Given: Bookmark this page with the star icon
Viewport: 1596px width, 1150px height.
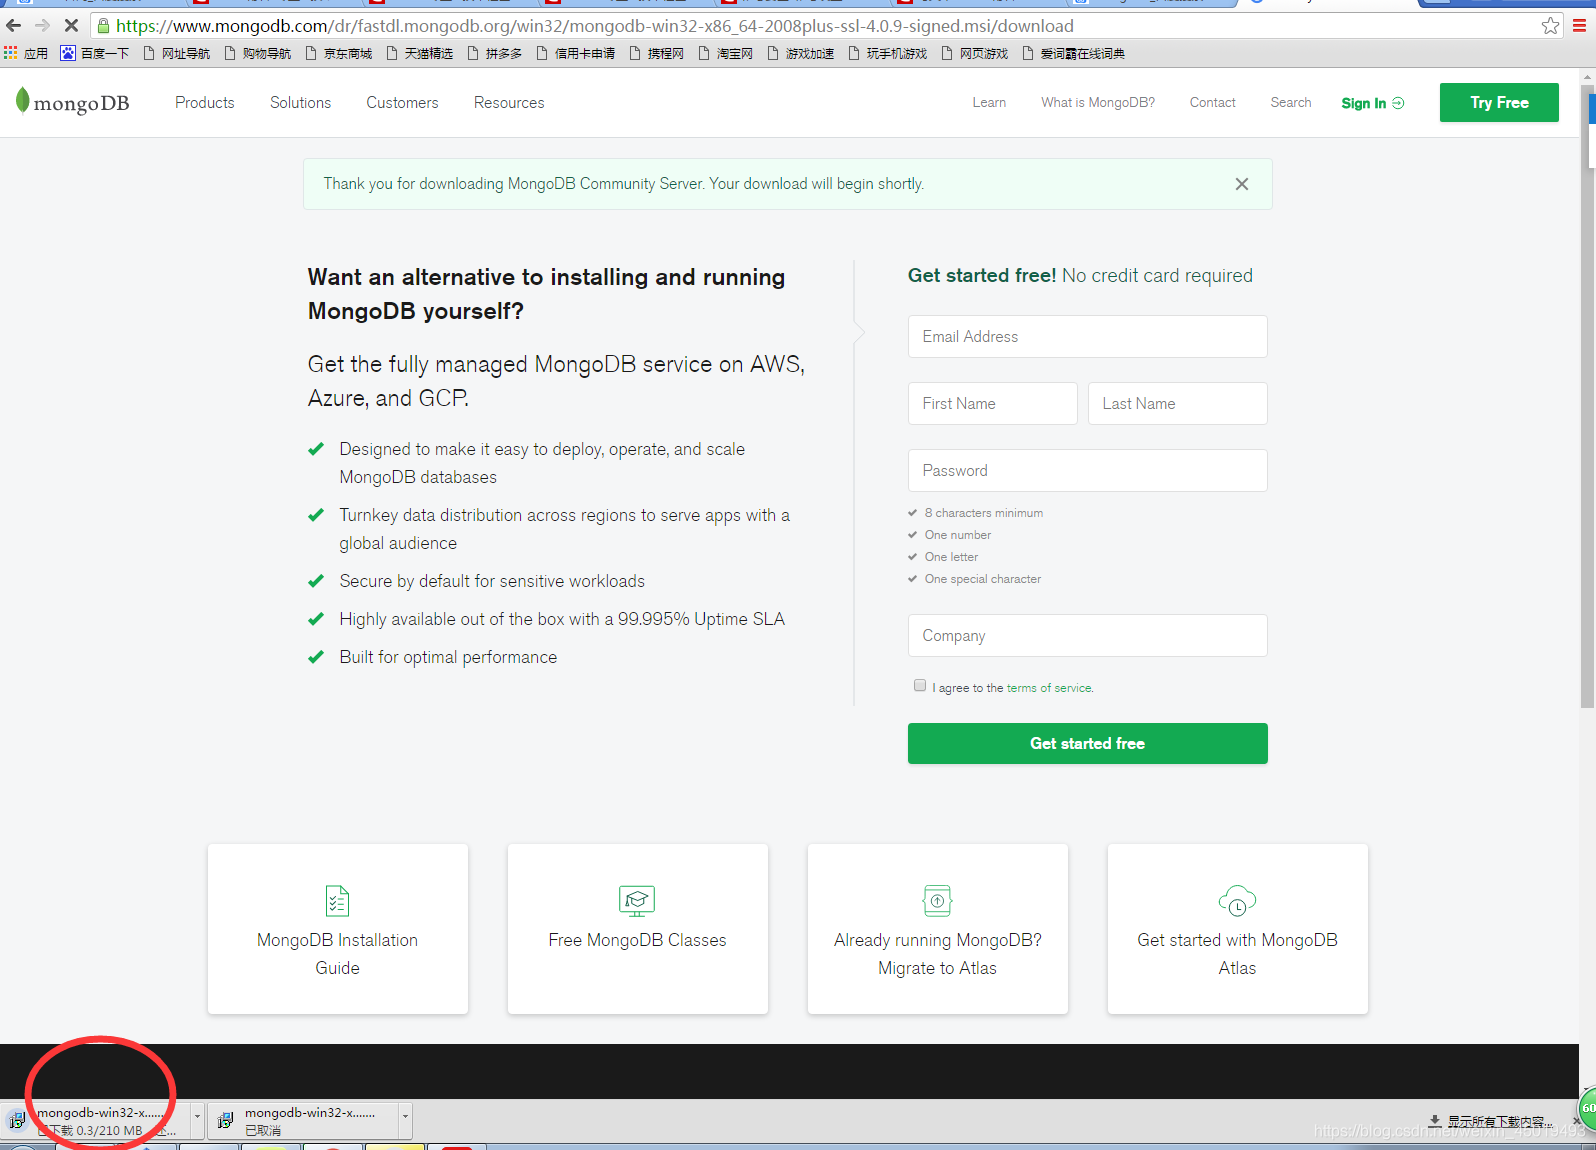Looking at the screenshot, I should pos(1550,26).
